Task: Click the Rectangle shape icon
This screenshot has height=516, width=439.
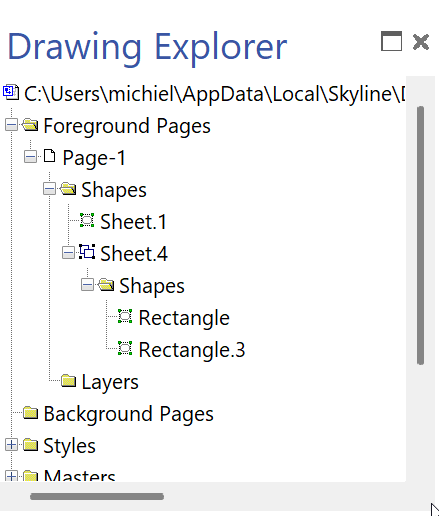Action: [x=125, y=316]
